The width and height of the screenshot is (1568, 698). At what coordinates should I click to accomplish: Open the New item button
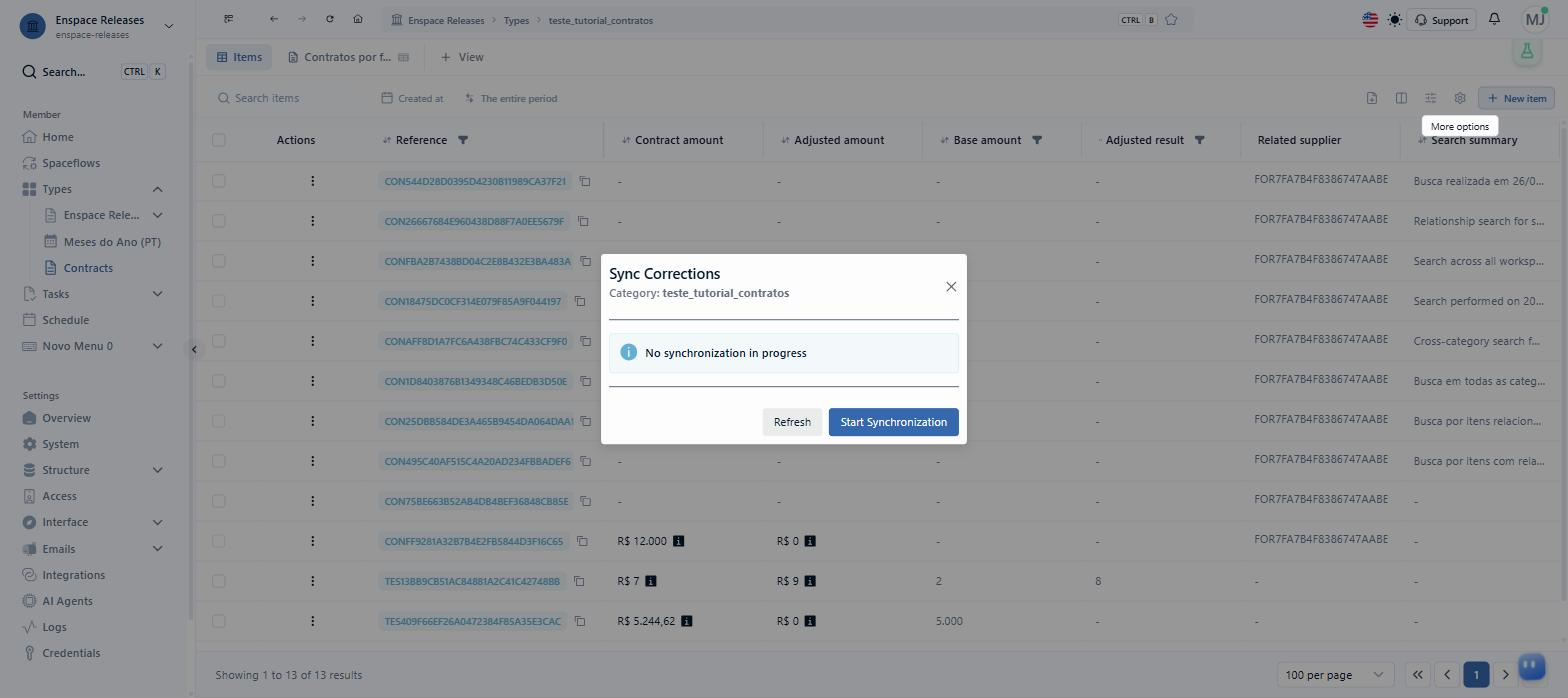[1516, 98]
